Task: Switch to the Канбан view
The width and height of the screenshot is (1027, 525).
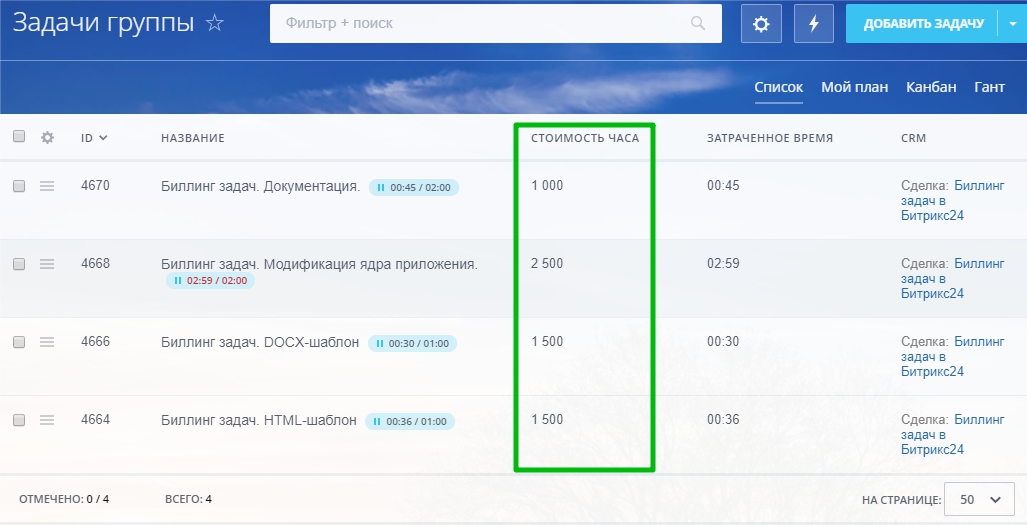Action: pyautogui.click(x=931, y=87)
